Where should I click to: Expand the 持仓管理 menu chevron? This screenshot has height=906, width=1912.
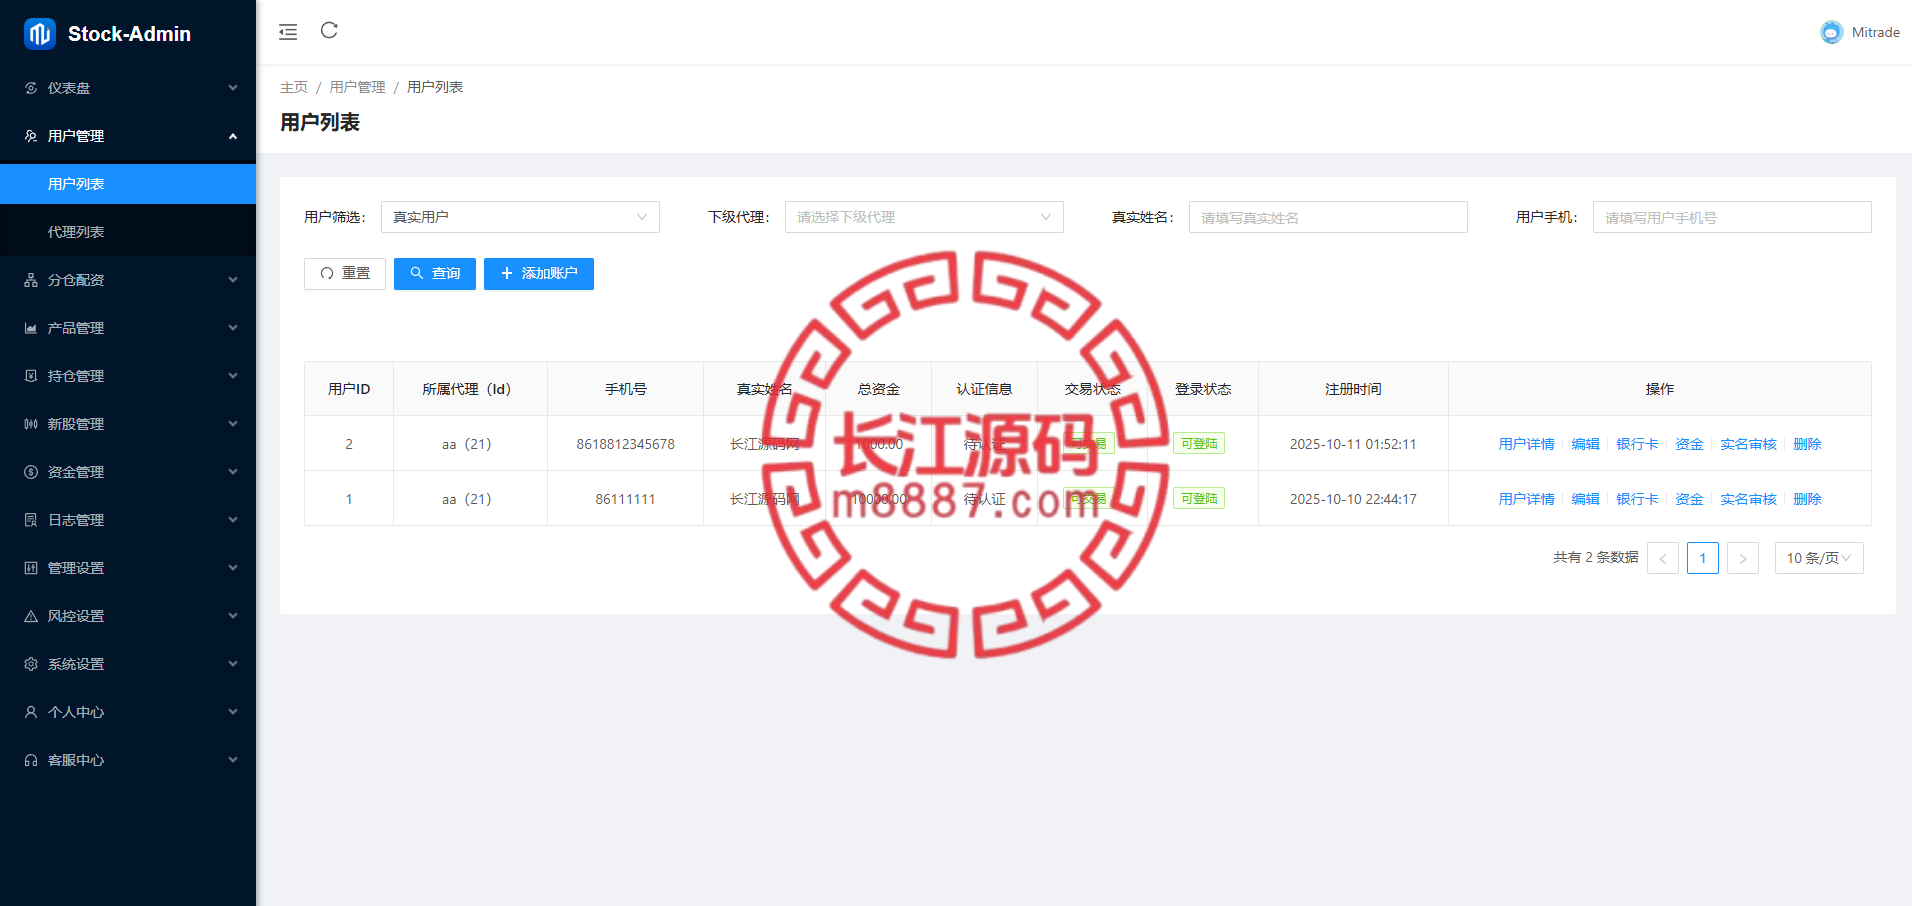(233, 376)
